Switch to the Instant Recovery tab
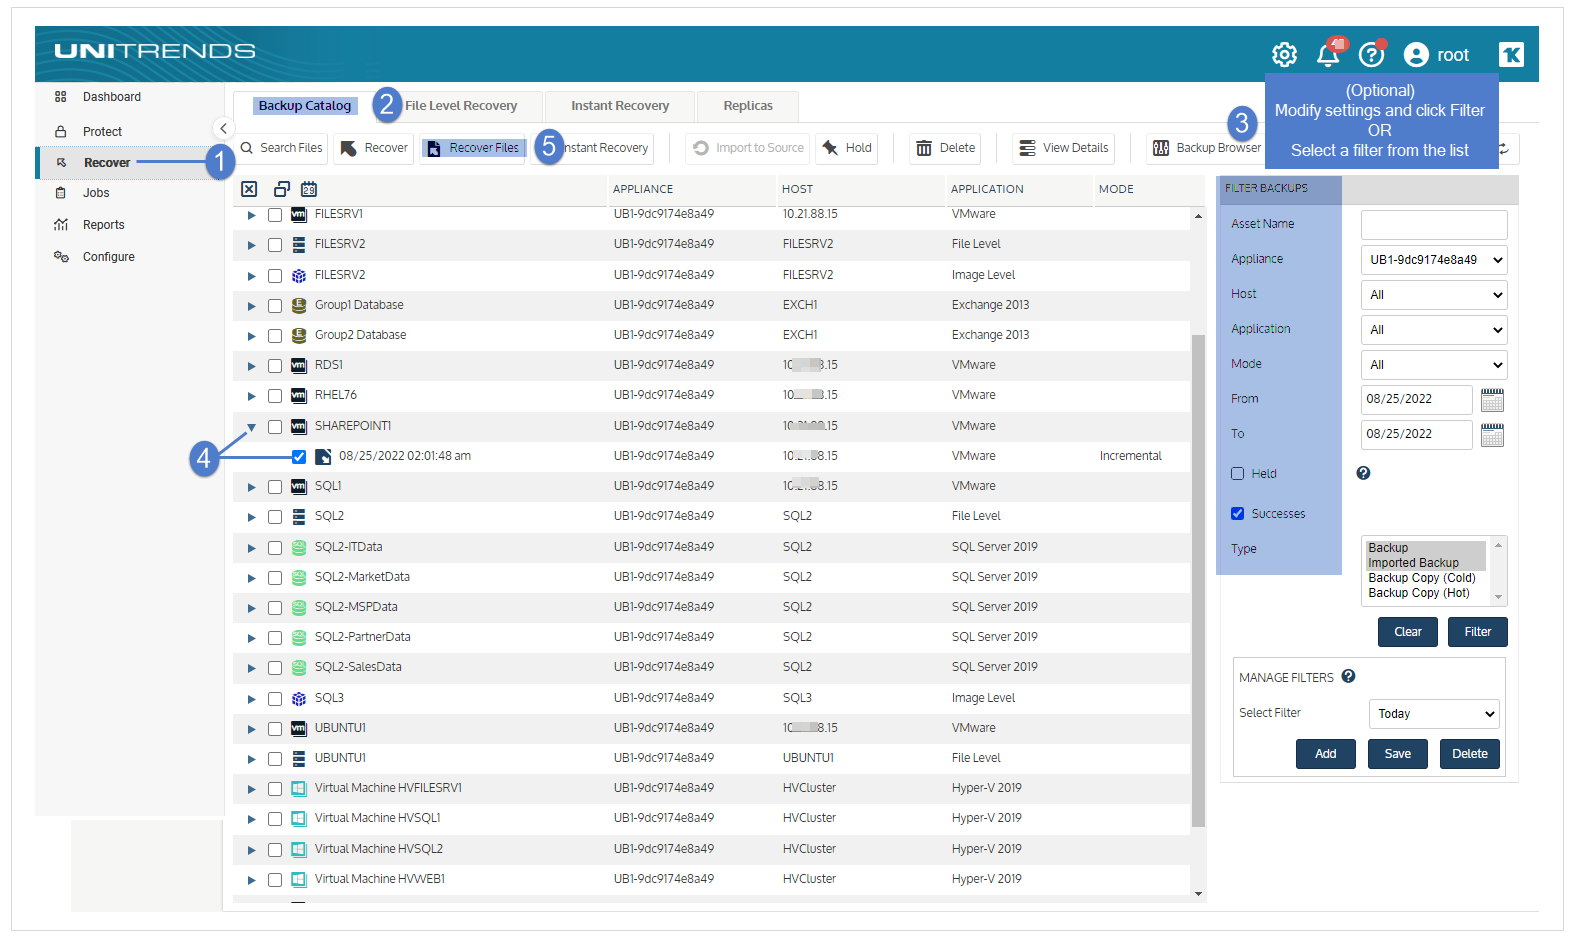 click(x=620, y=106)
